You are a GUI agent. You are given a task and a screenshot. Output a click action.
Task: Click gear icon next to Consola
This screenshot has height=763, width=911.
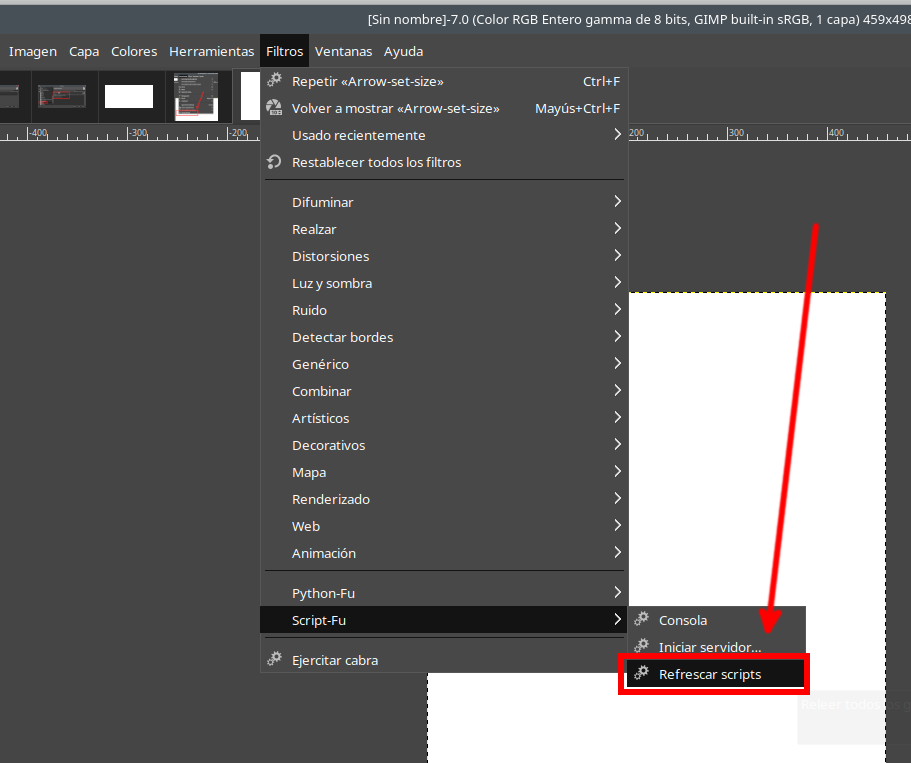642,620
